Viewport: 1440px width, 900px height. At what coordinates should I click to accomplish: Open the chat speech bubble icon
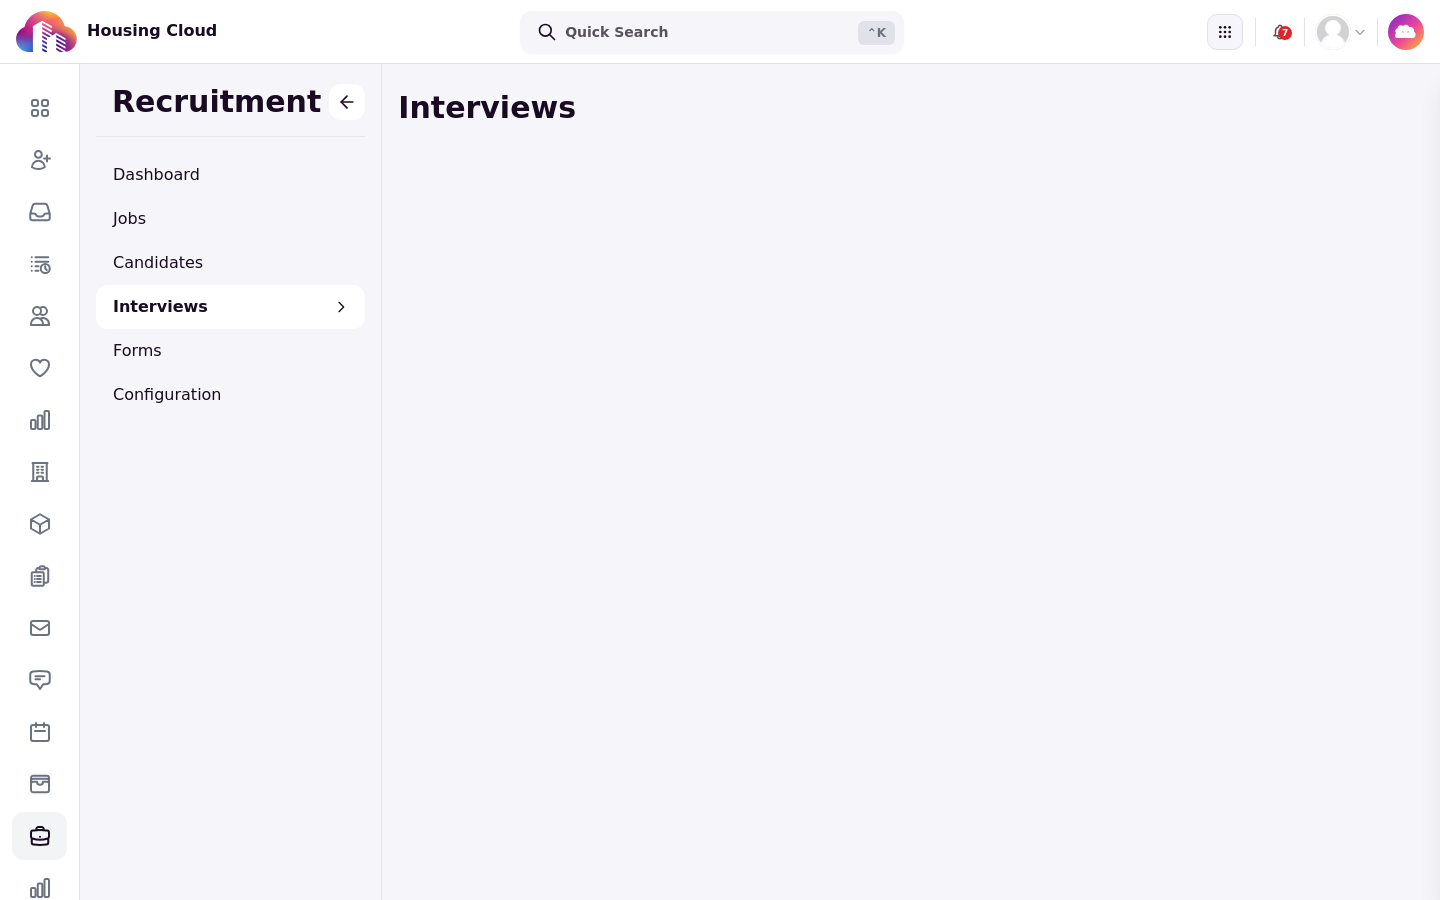click(x=40, y=680)
